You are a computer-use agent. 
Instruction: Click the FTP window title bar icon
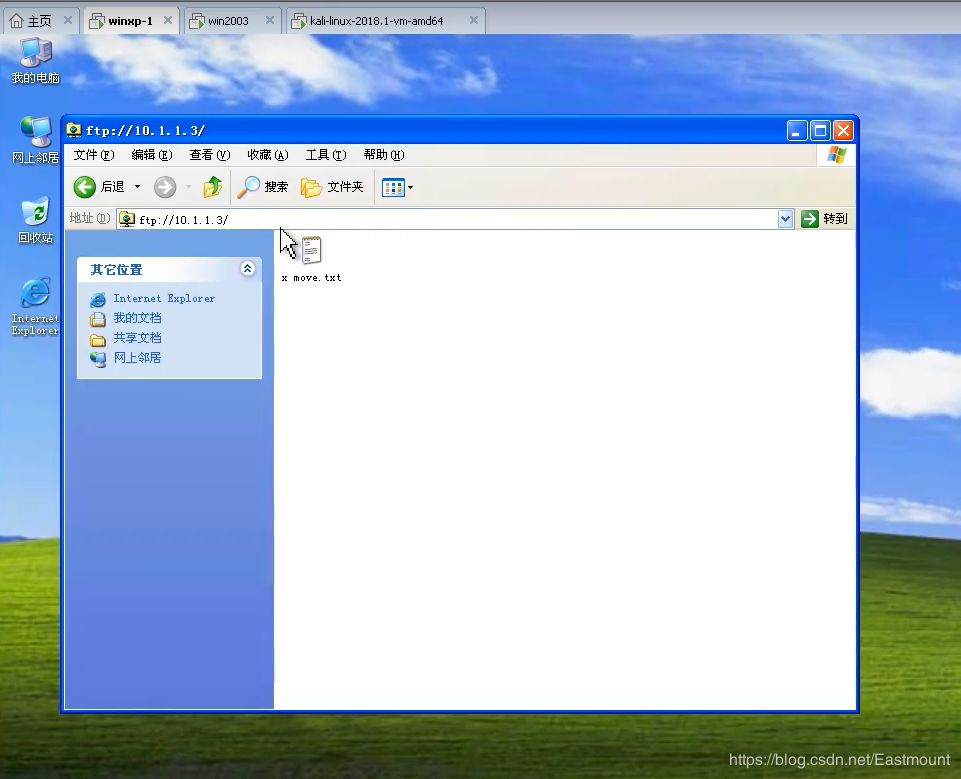(74, 130)
